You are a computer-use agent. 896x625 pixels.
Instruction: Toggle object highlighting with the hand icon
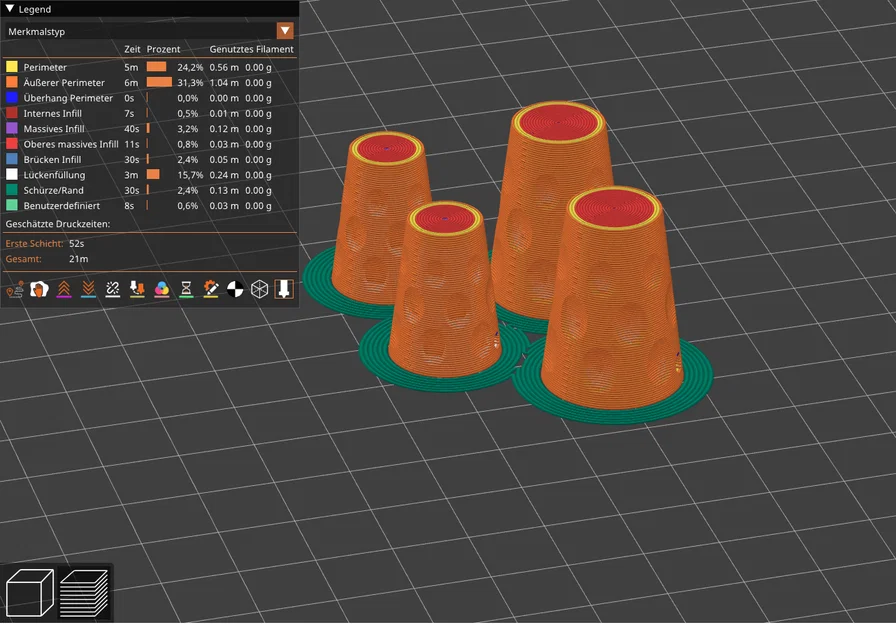(38, 289)
